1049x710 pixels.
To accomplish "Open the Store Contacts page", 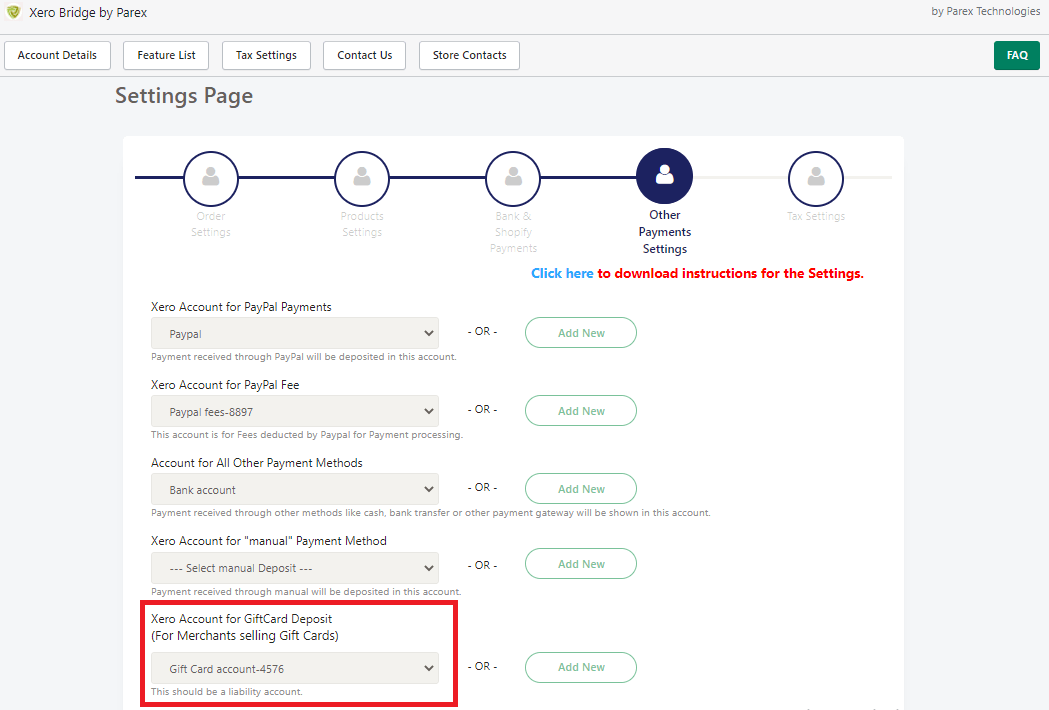I will tap(468, 55).
